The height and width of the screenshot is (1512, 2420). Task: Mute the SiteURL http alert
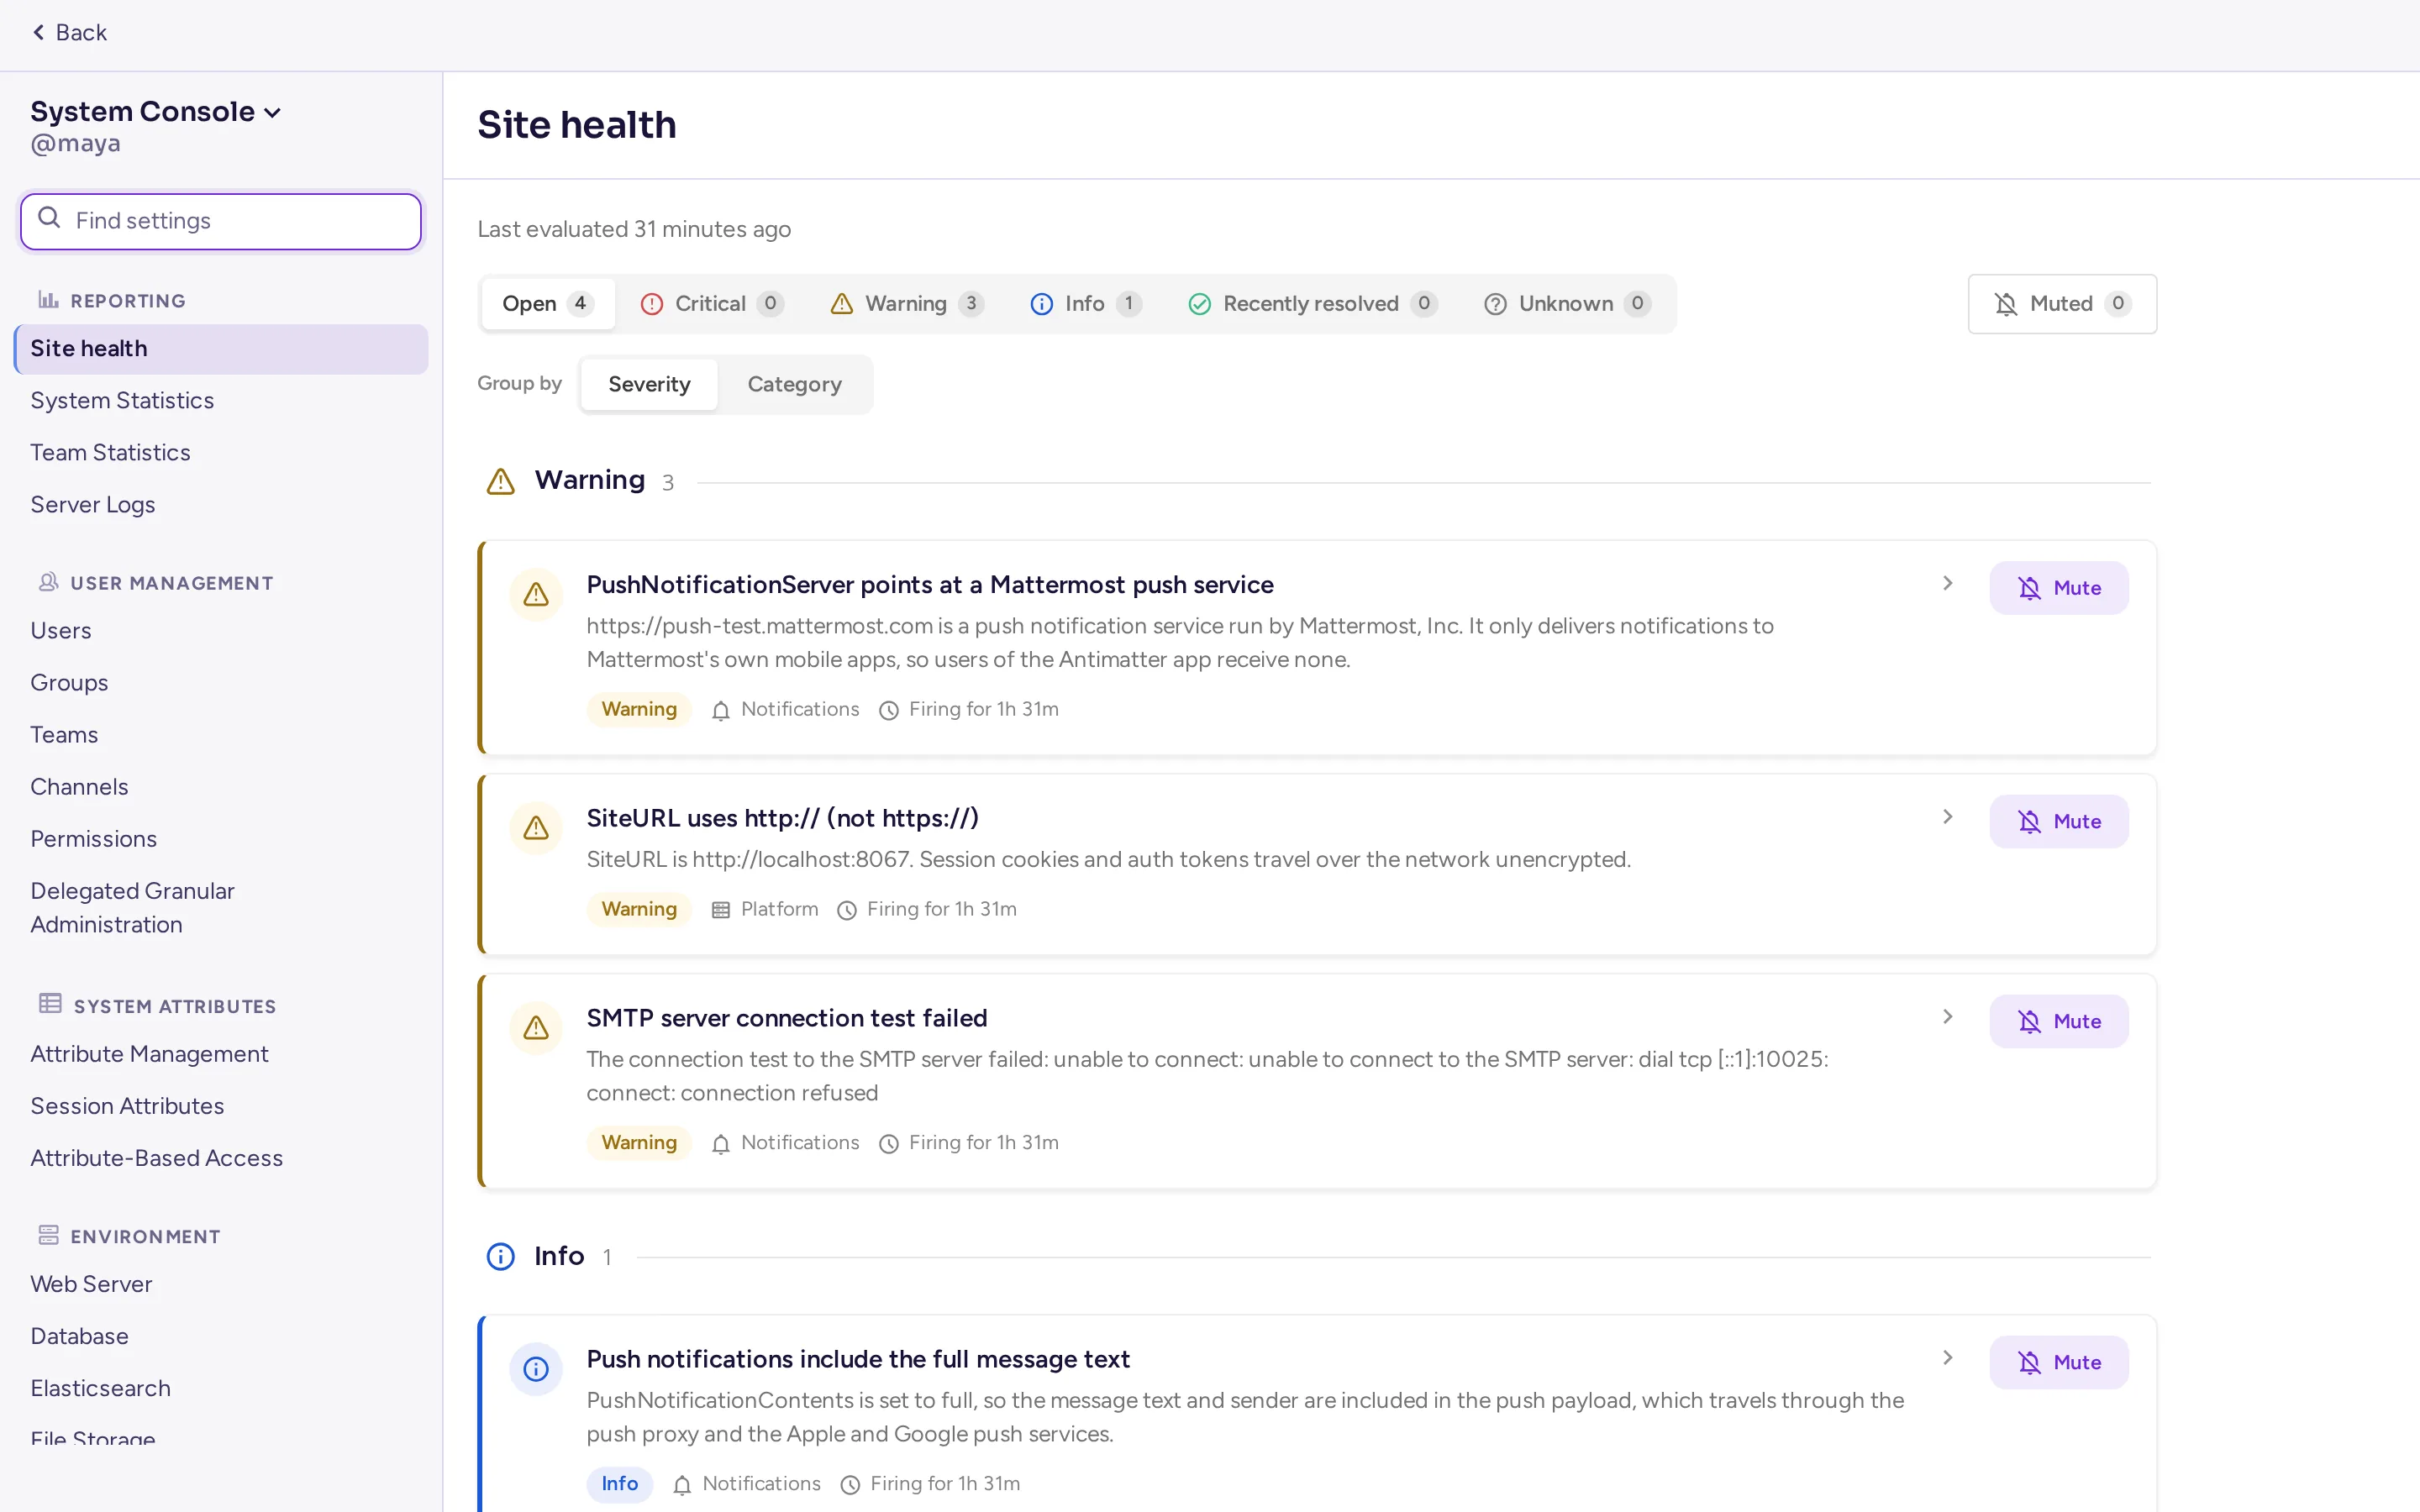(2058, 822)
